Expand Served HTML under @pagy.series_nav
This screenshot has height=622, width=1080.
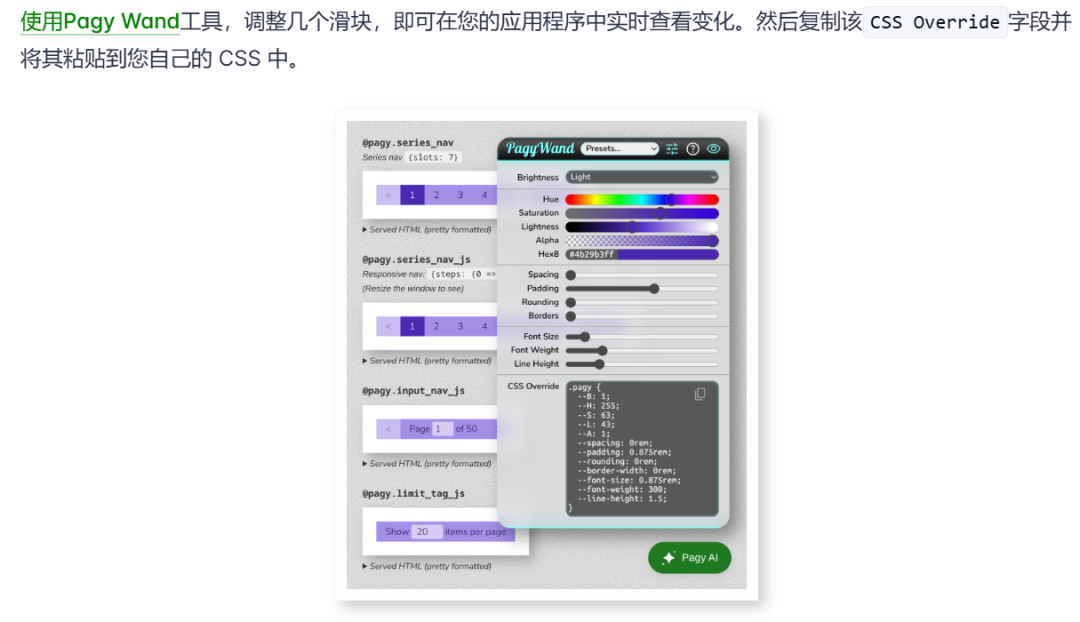coord(427,229)
